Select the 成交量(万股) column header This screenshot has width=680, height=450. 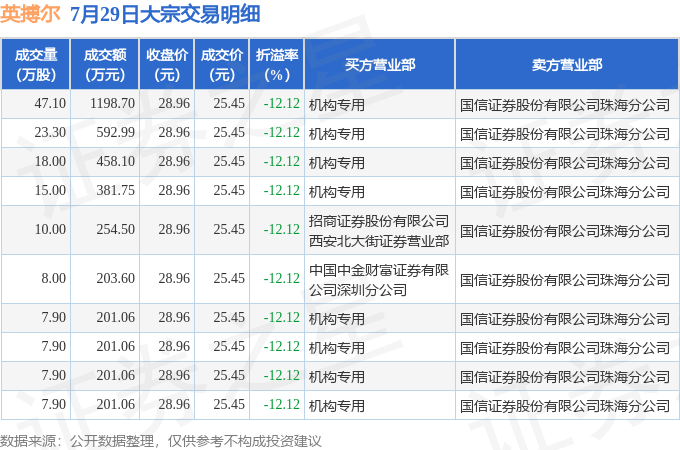(x=36, y=65)
